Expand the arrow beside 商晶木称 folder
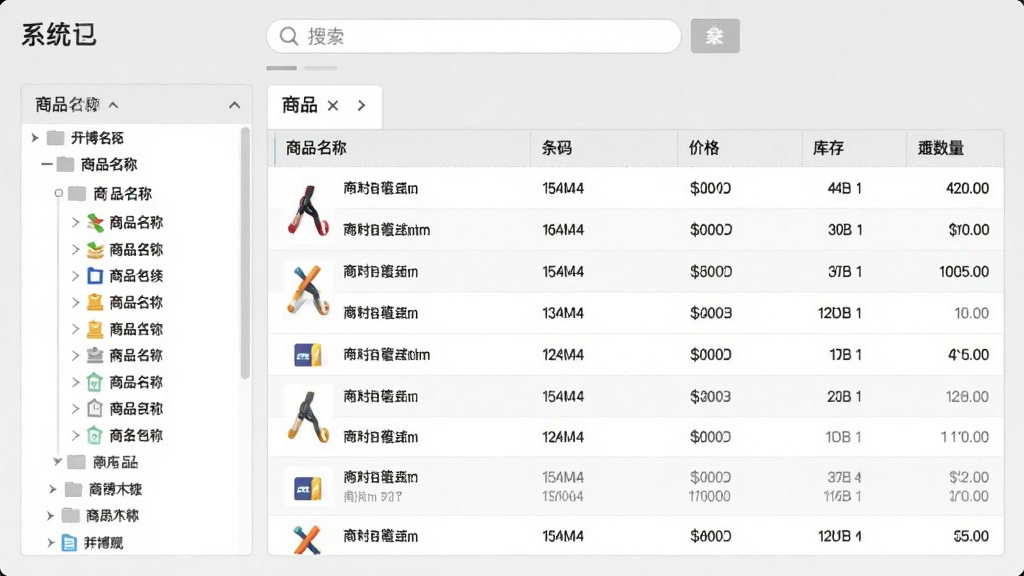 pos(50,516)
